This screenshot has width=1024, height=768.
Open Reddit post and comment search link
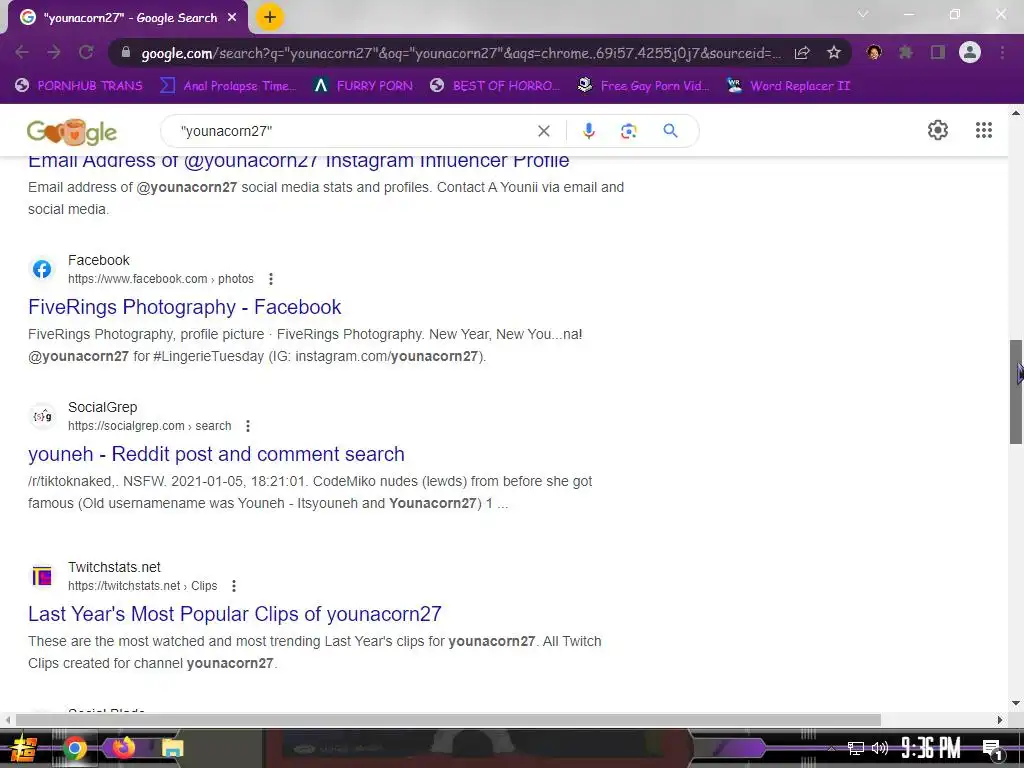[x=216, y=454]
